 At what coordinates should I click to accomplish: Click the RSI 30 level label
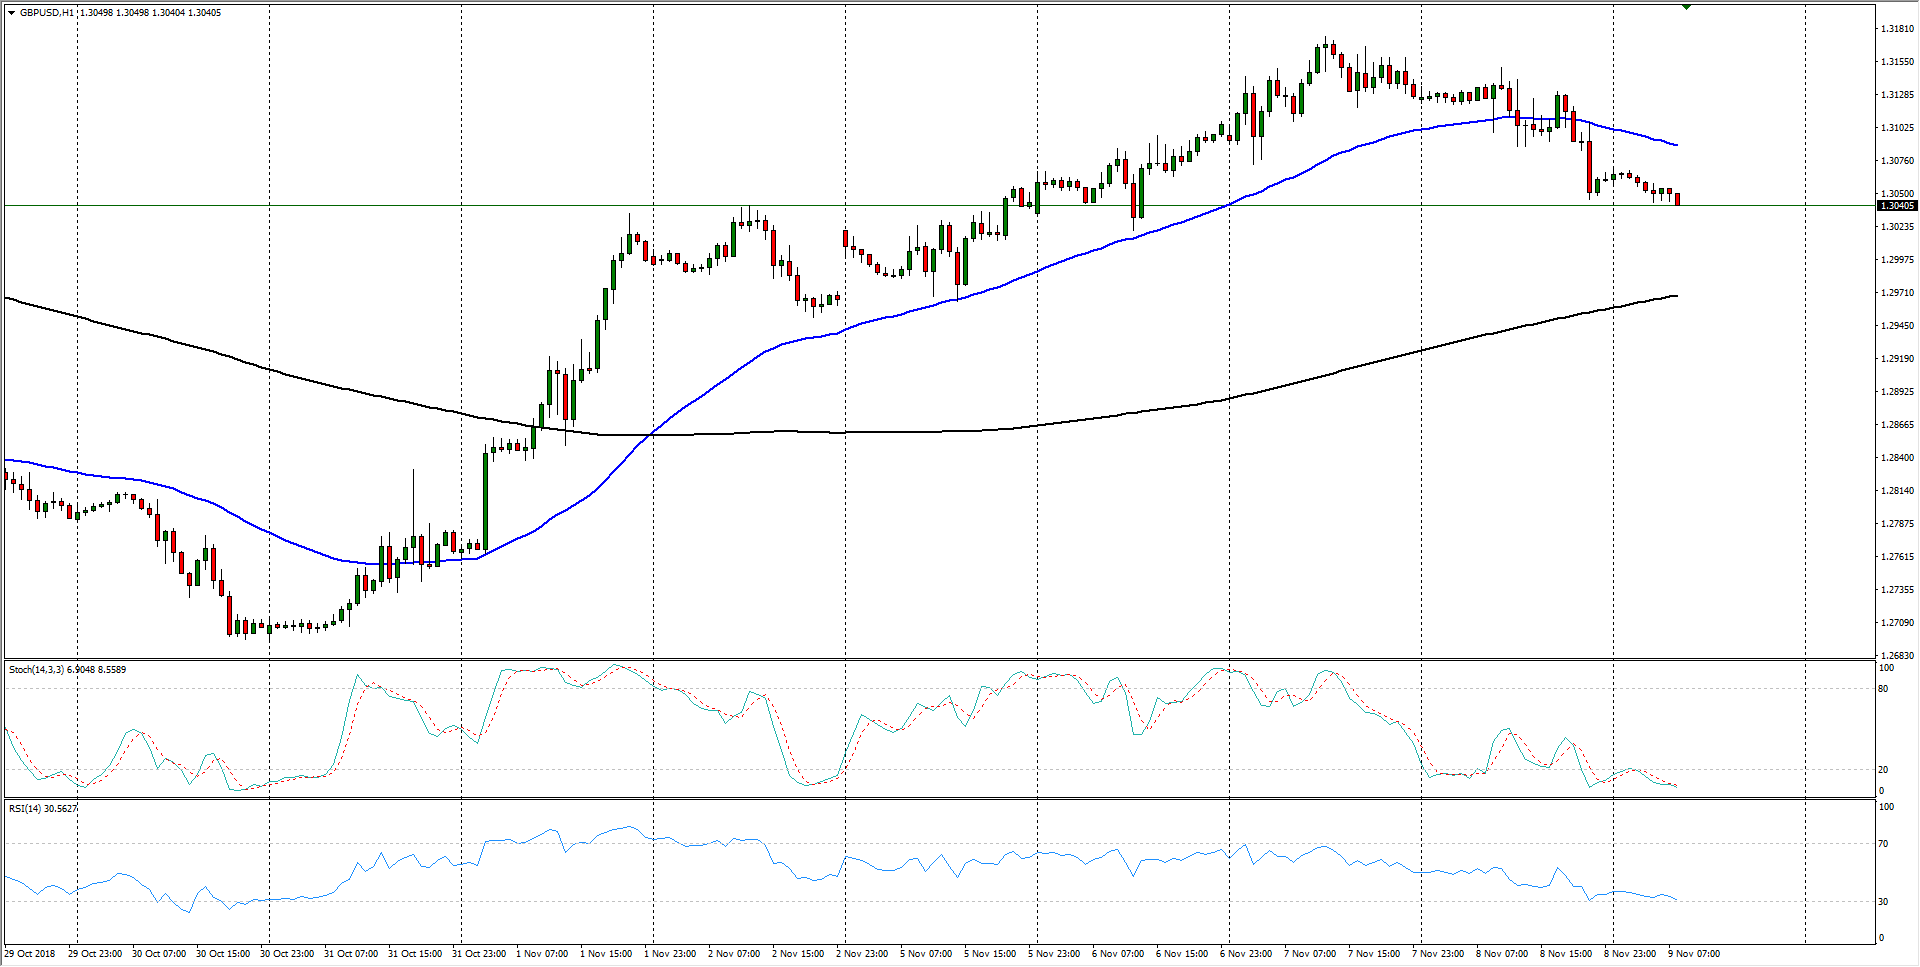tap(1883, 902)
